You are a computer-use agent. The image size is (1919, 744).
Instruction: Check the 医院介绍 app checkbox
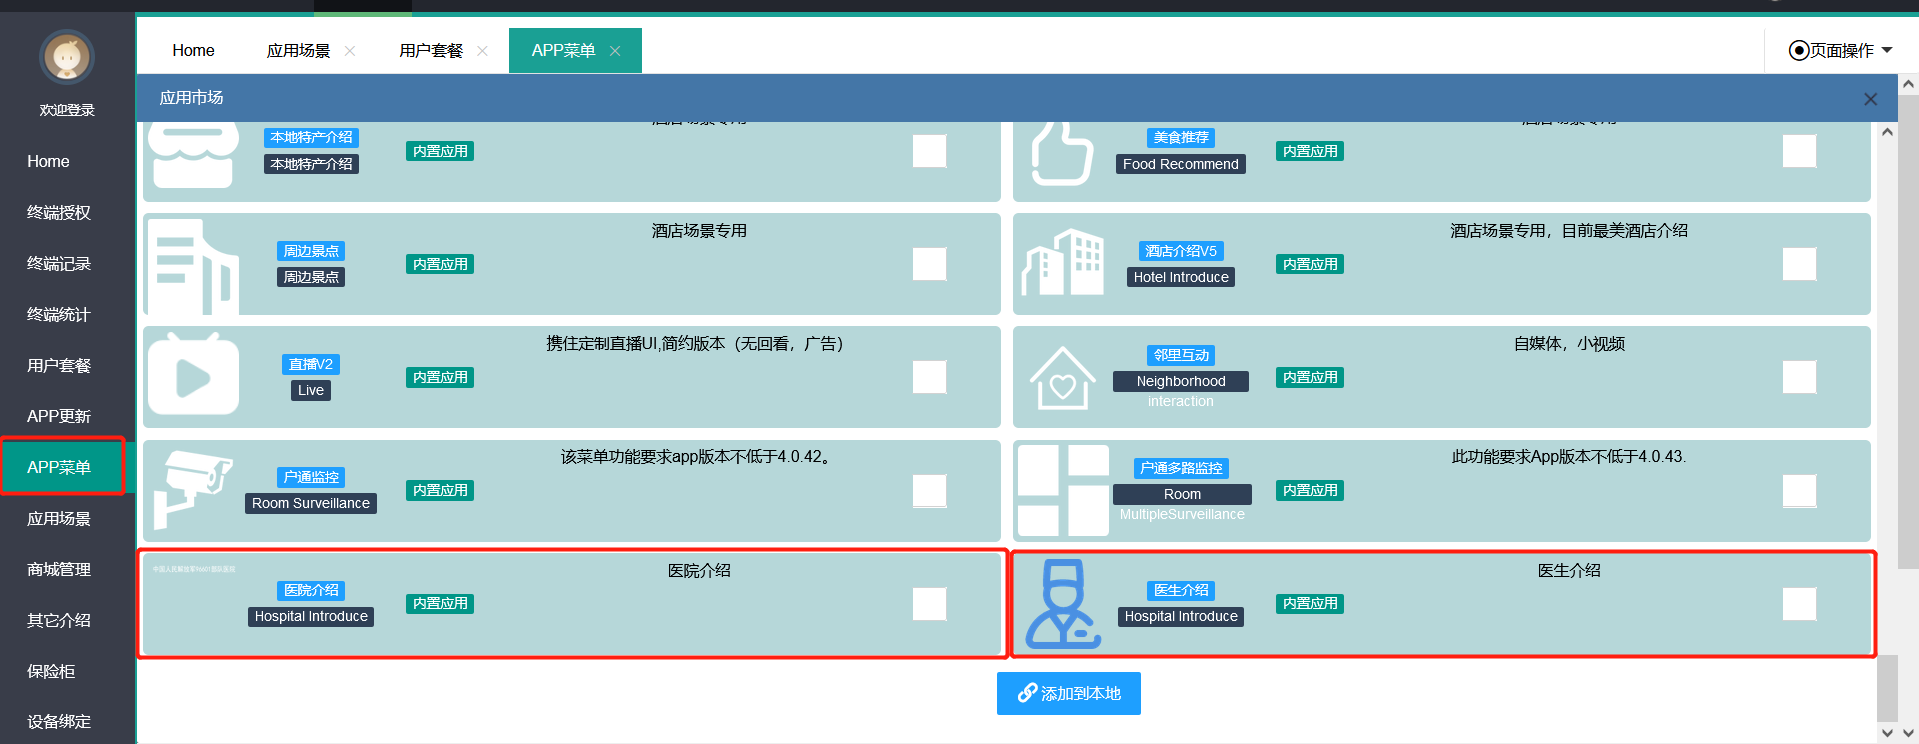coord(929,604)
